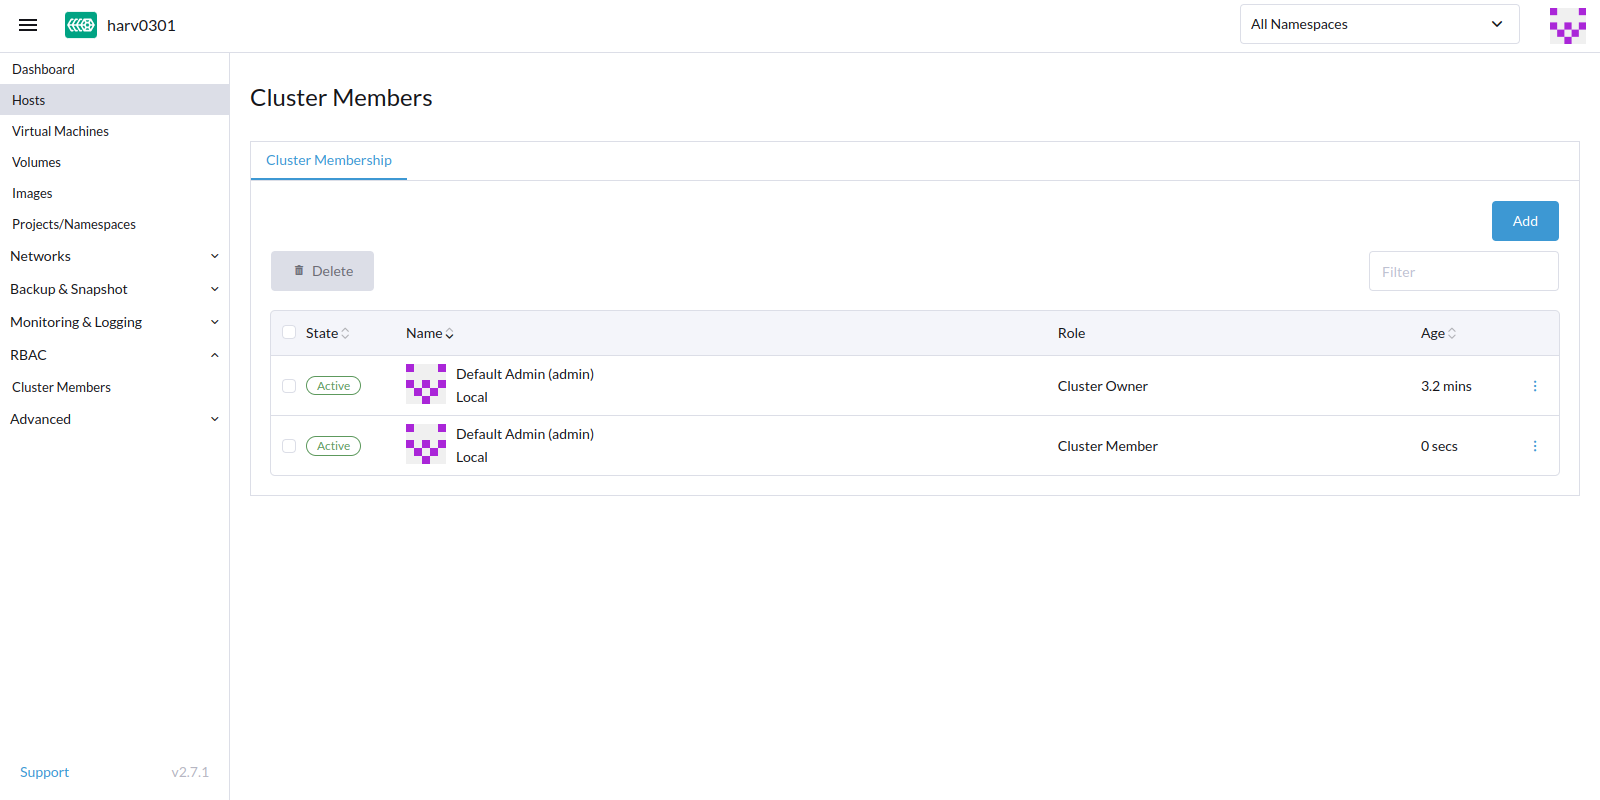Go to Dashboard in sidebar

(114, 69)
